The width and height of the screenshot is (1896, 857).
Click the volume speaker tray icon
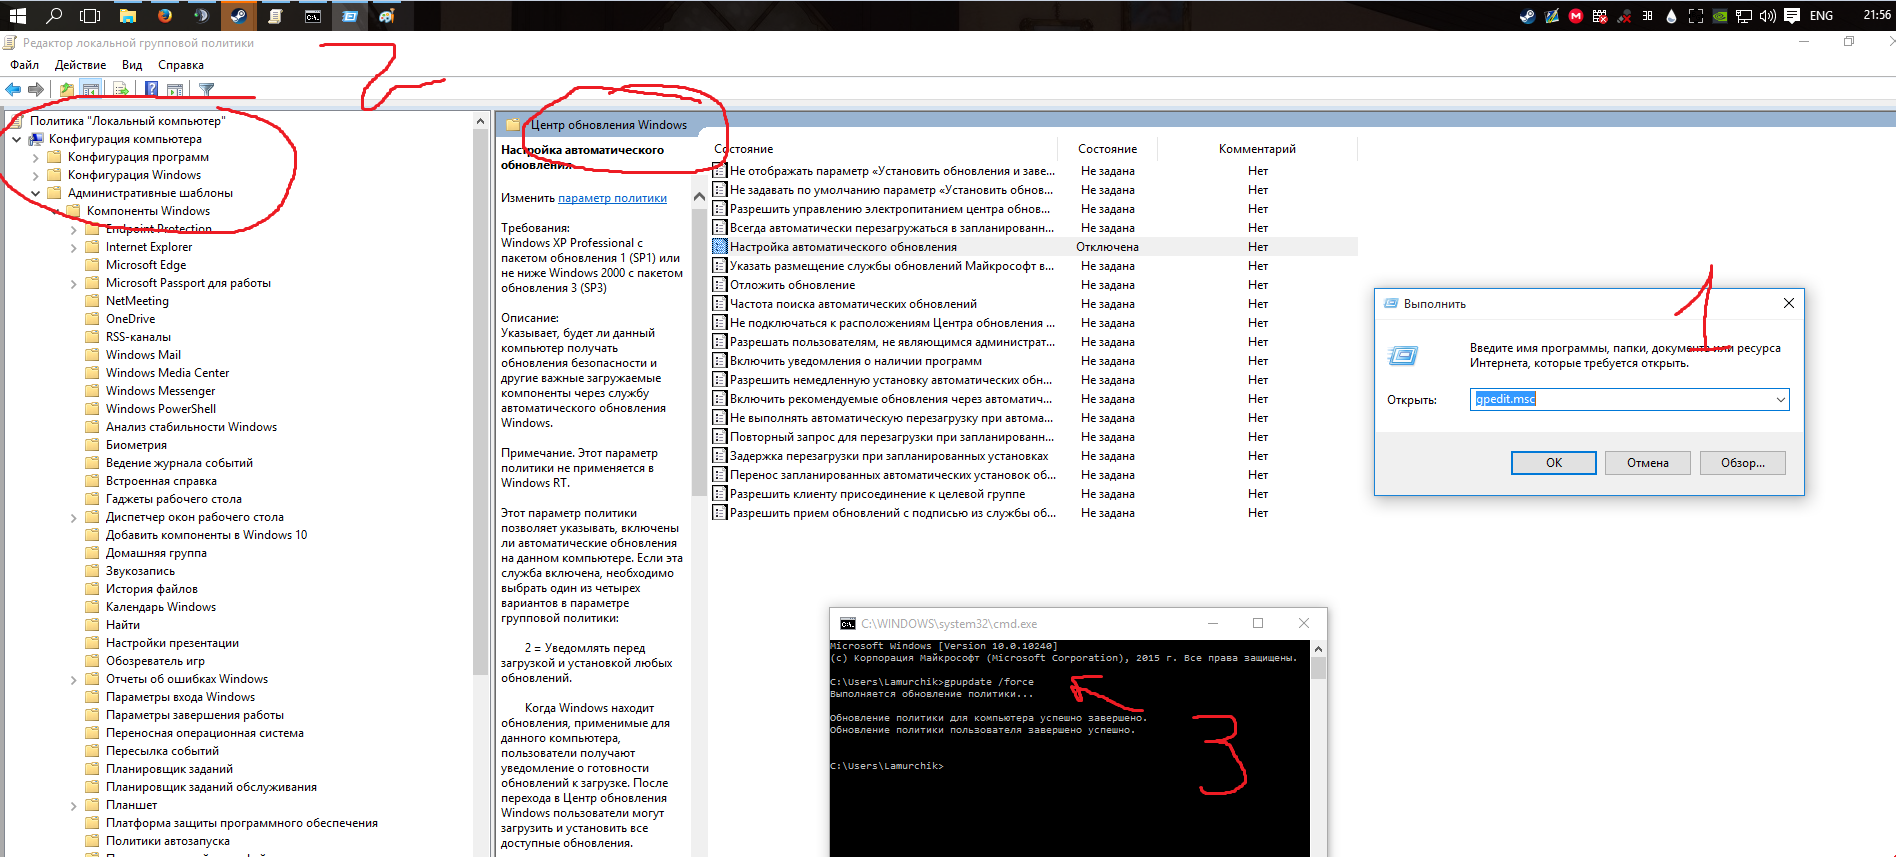(x=1767, y=16)
